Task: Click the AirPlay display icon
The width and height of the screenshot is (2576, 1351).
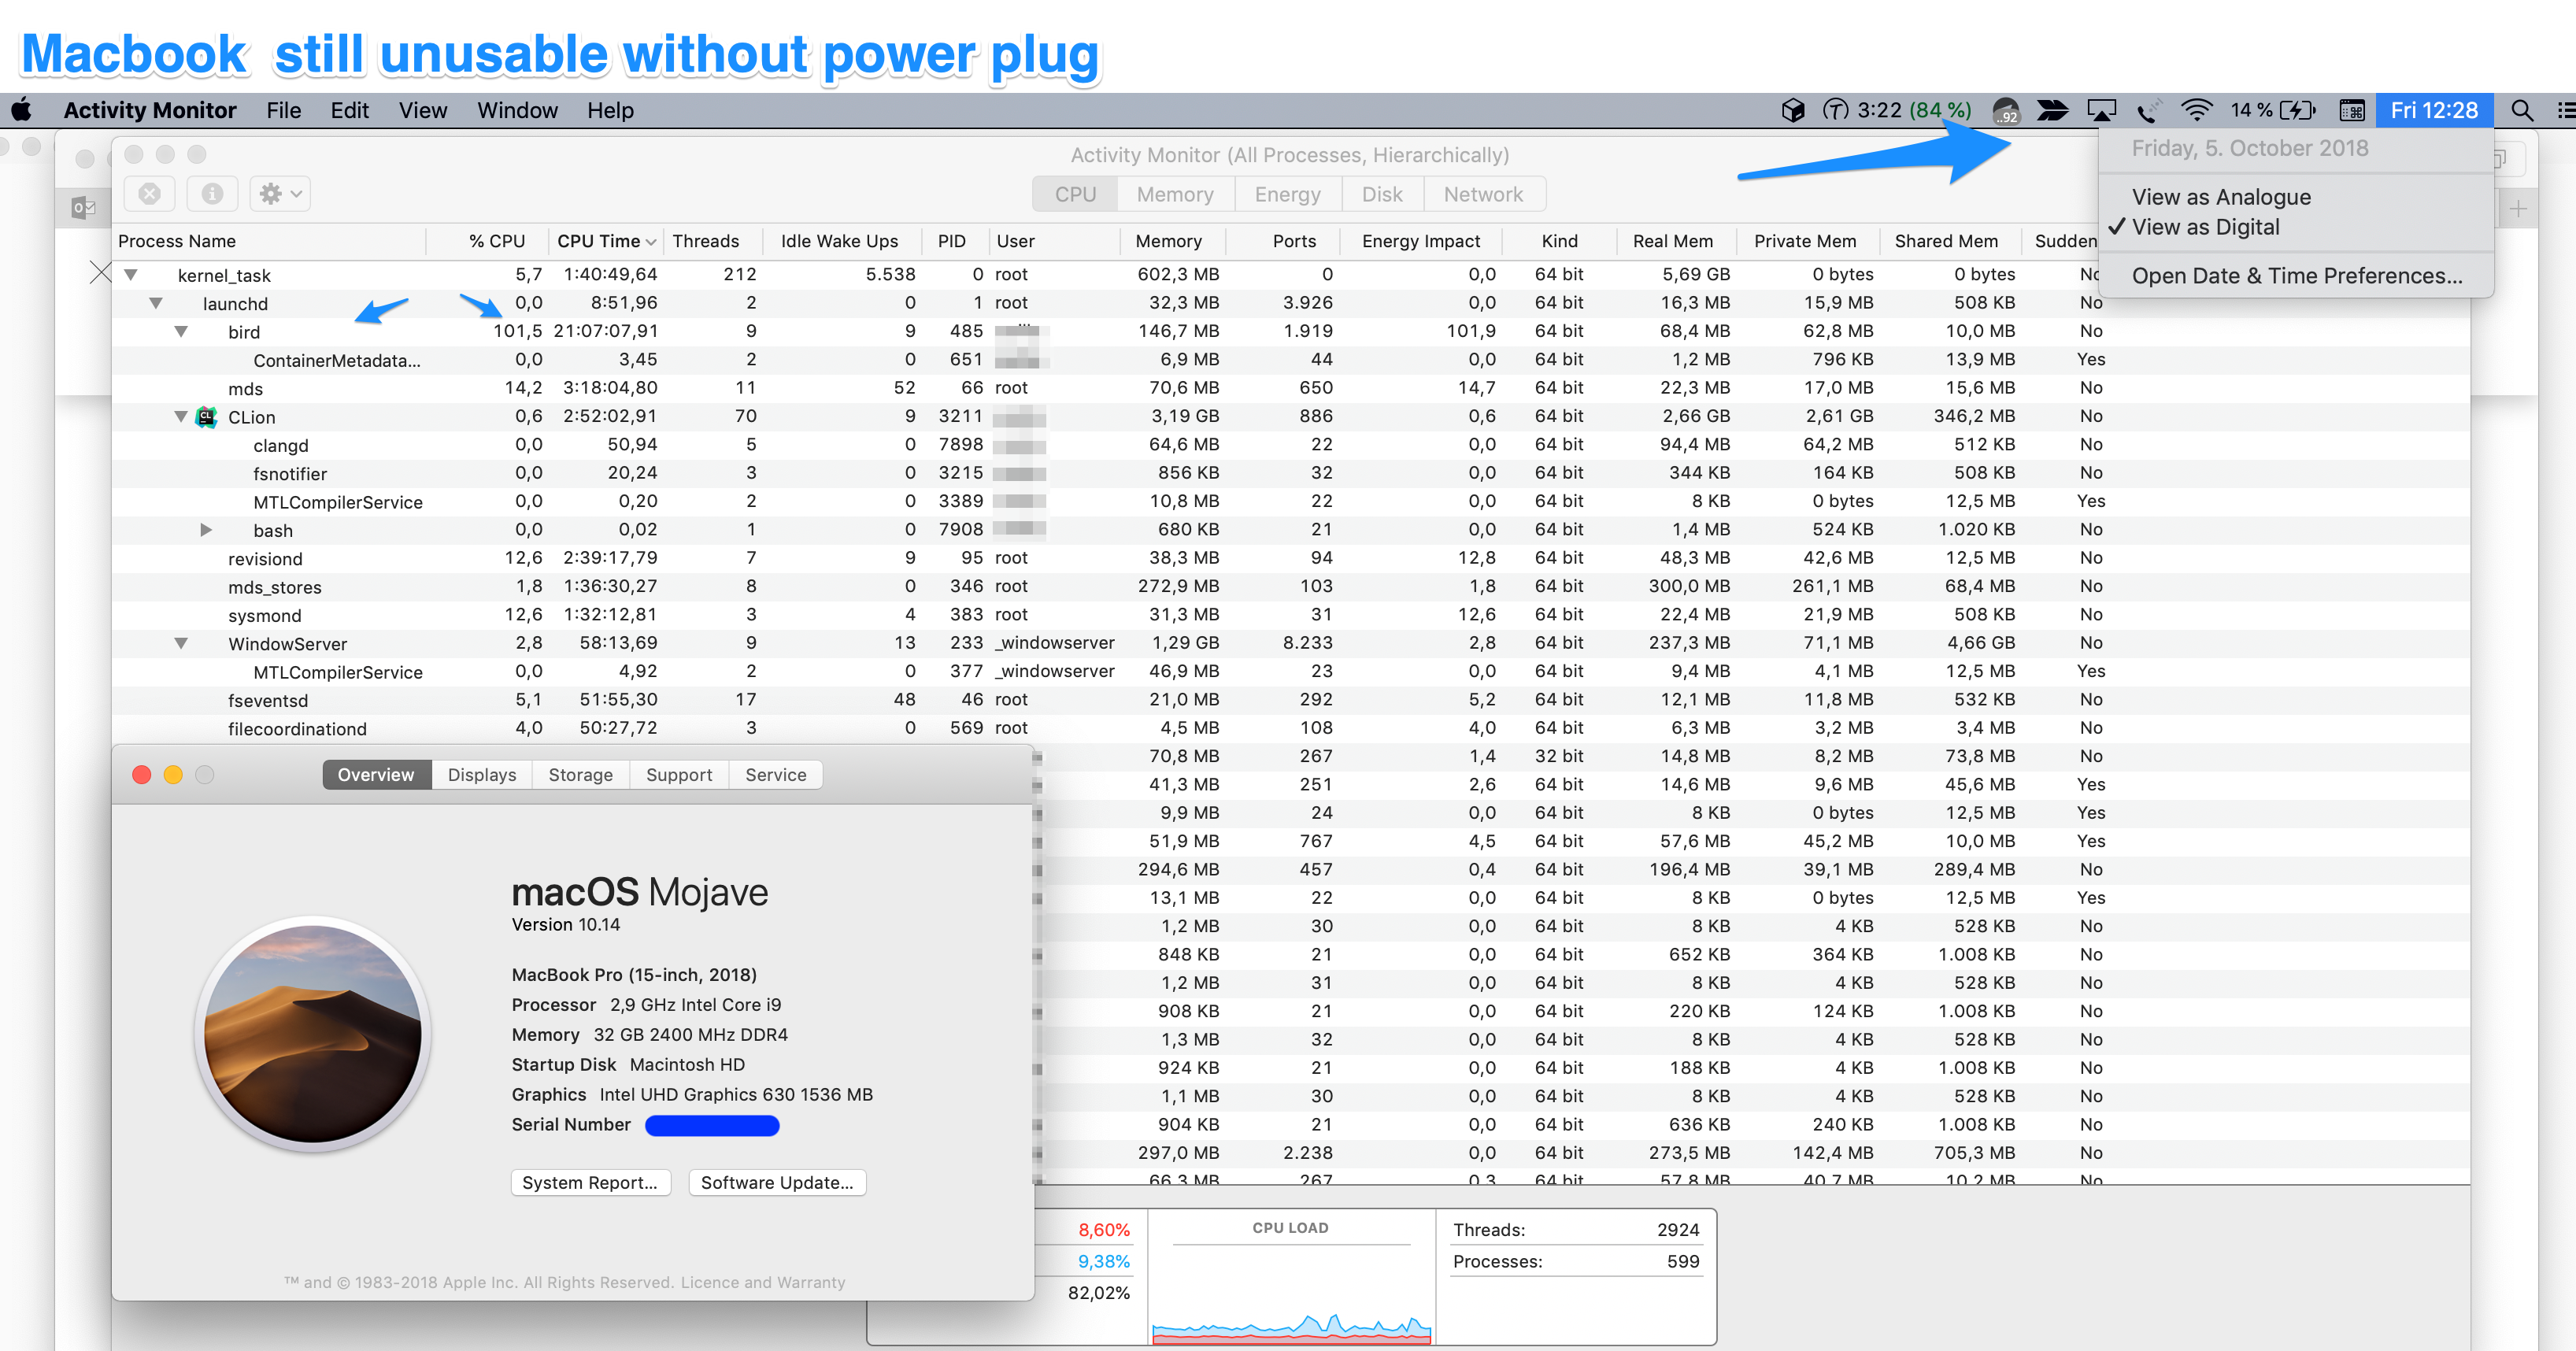Action: tap(2101, 110)
